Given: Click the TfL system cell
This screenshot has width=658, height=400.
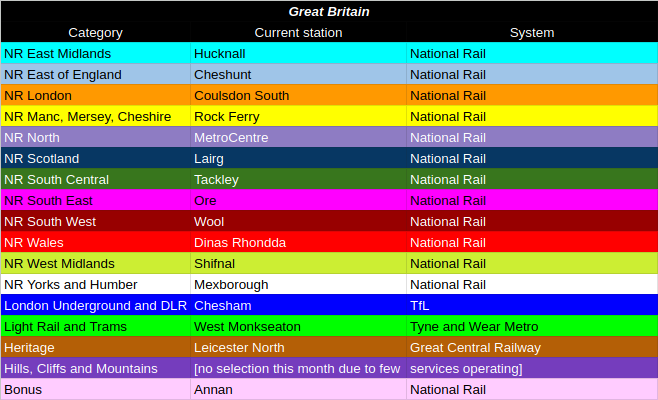Looking at the screenshot, I should tap(419, 305).
